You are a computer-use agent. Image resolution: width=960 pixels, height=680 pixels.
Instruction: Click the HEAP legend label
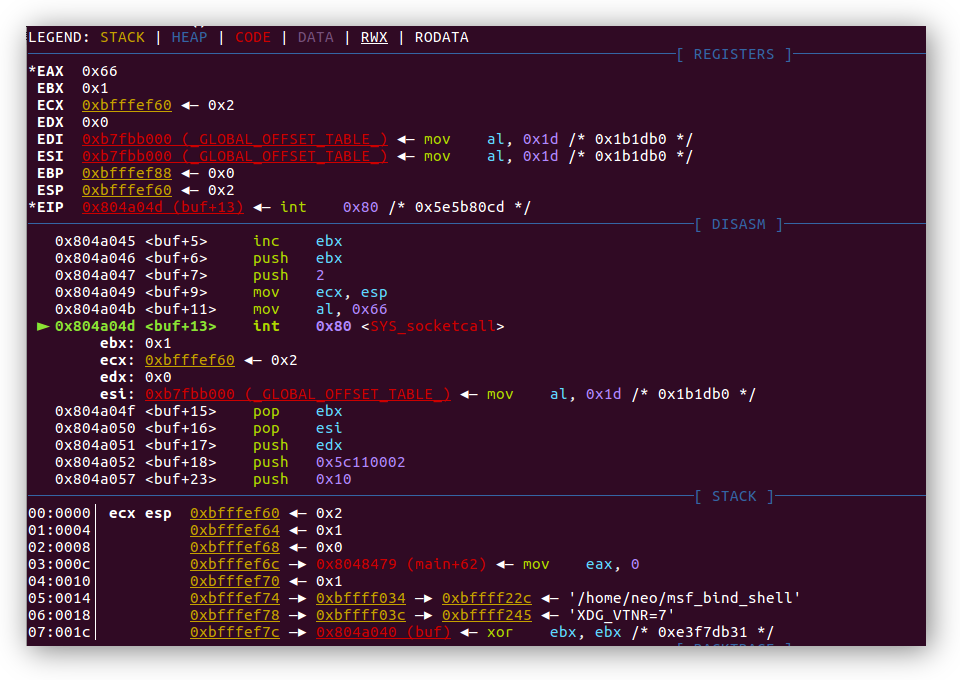(188, 37)
